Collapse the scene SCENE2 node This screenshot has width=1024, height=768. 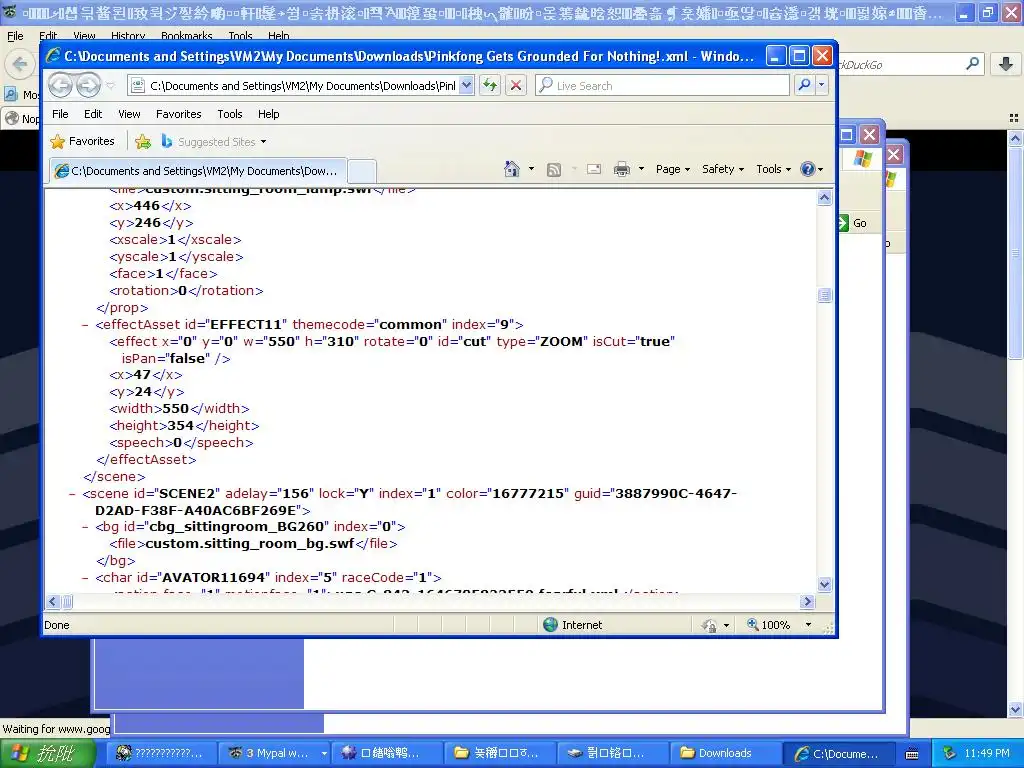72,494
